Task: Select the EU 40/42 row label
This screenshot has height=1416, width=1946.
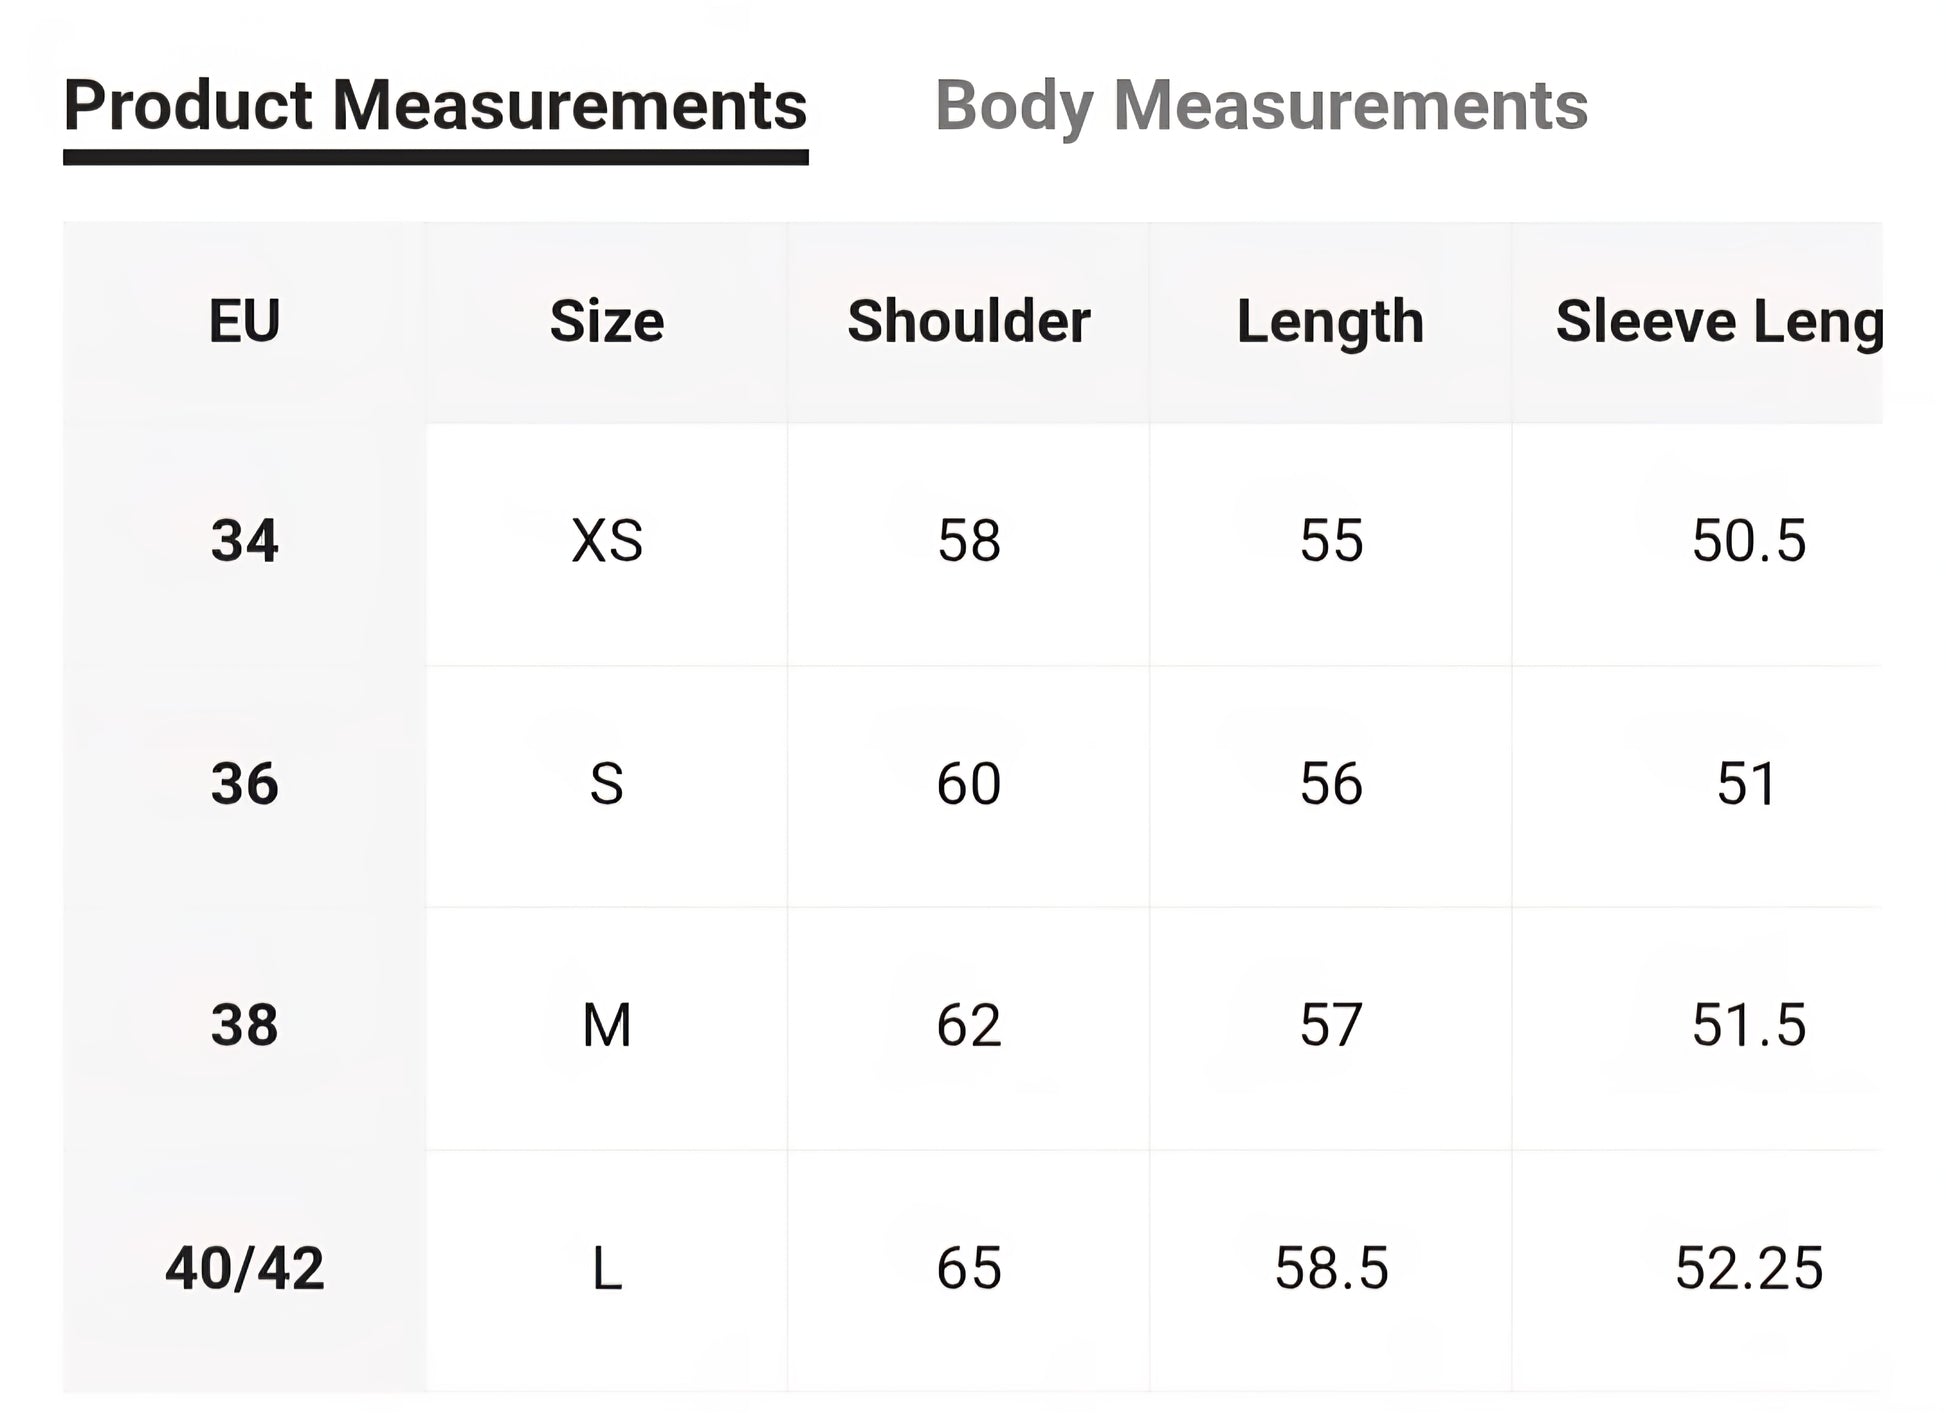Action: point(244,1269)
